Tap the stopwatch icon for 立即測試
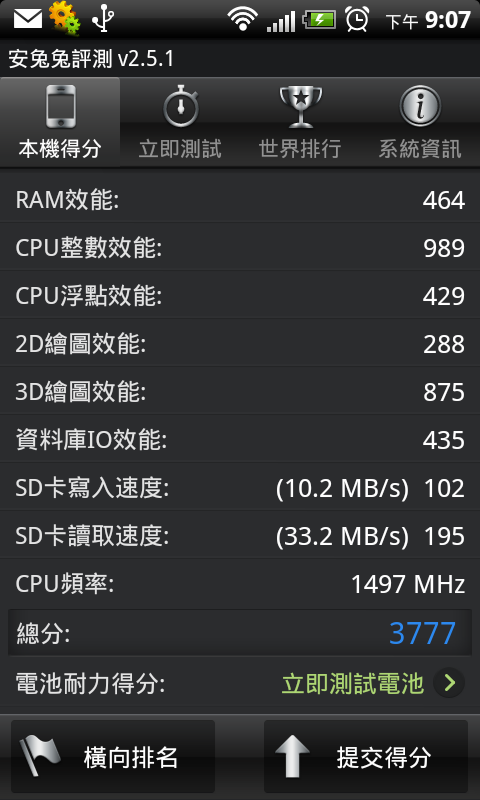This screenshot has height=800, width=480. pos(181,107)
